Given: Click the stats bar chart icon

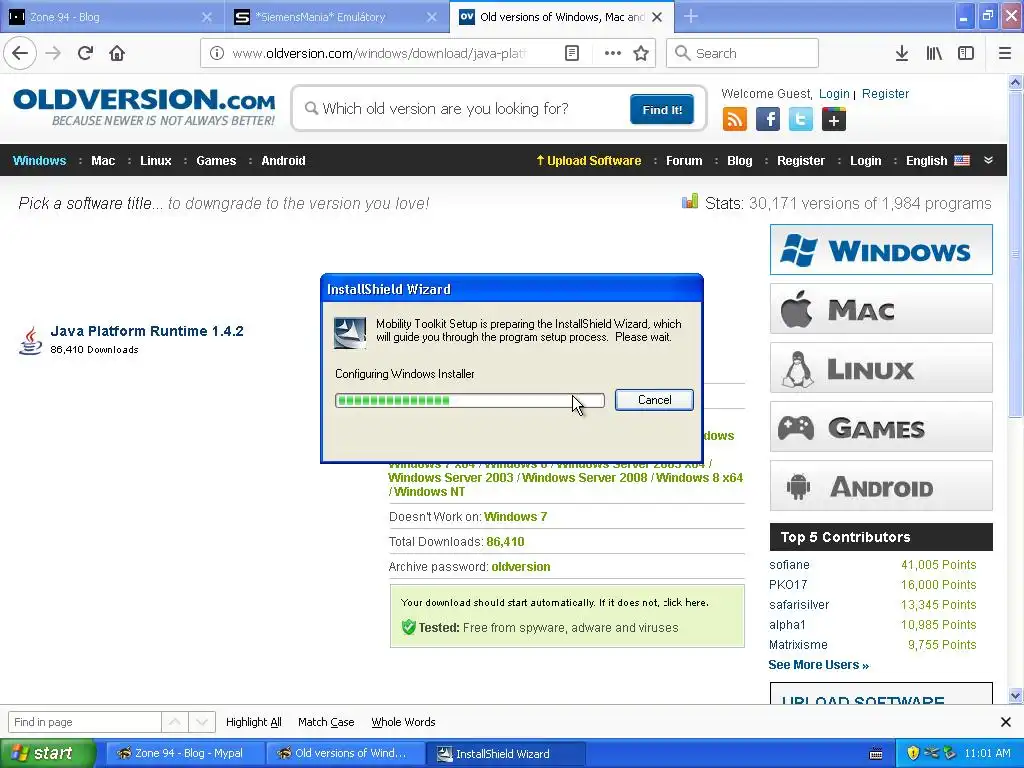Looking at the screenshot, I should (x=690, y=201).
